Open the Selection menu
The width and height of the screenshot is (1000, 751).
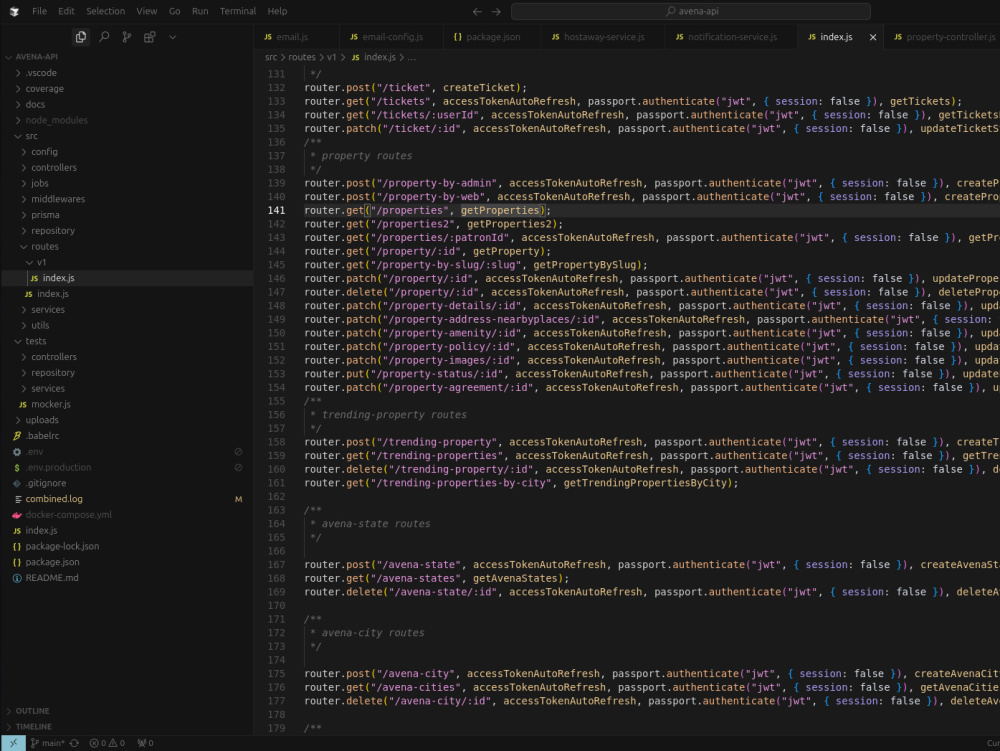pyautogui.click(x=106, y=11)
